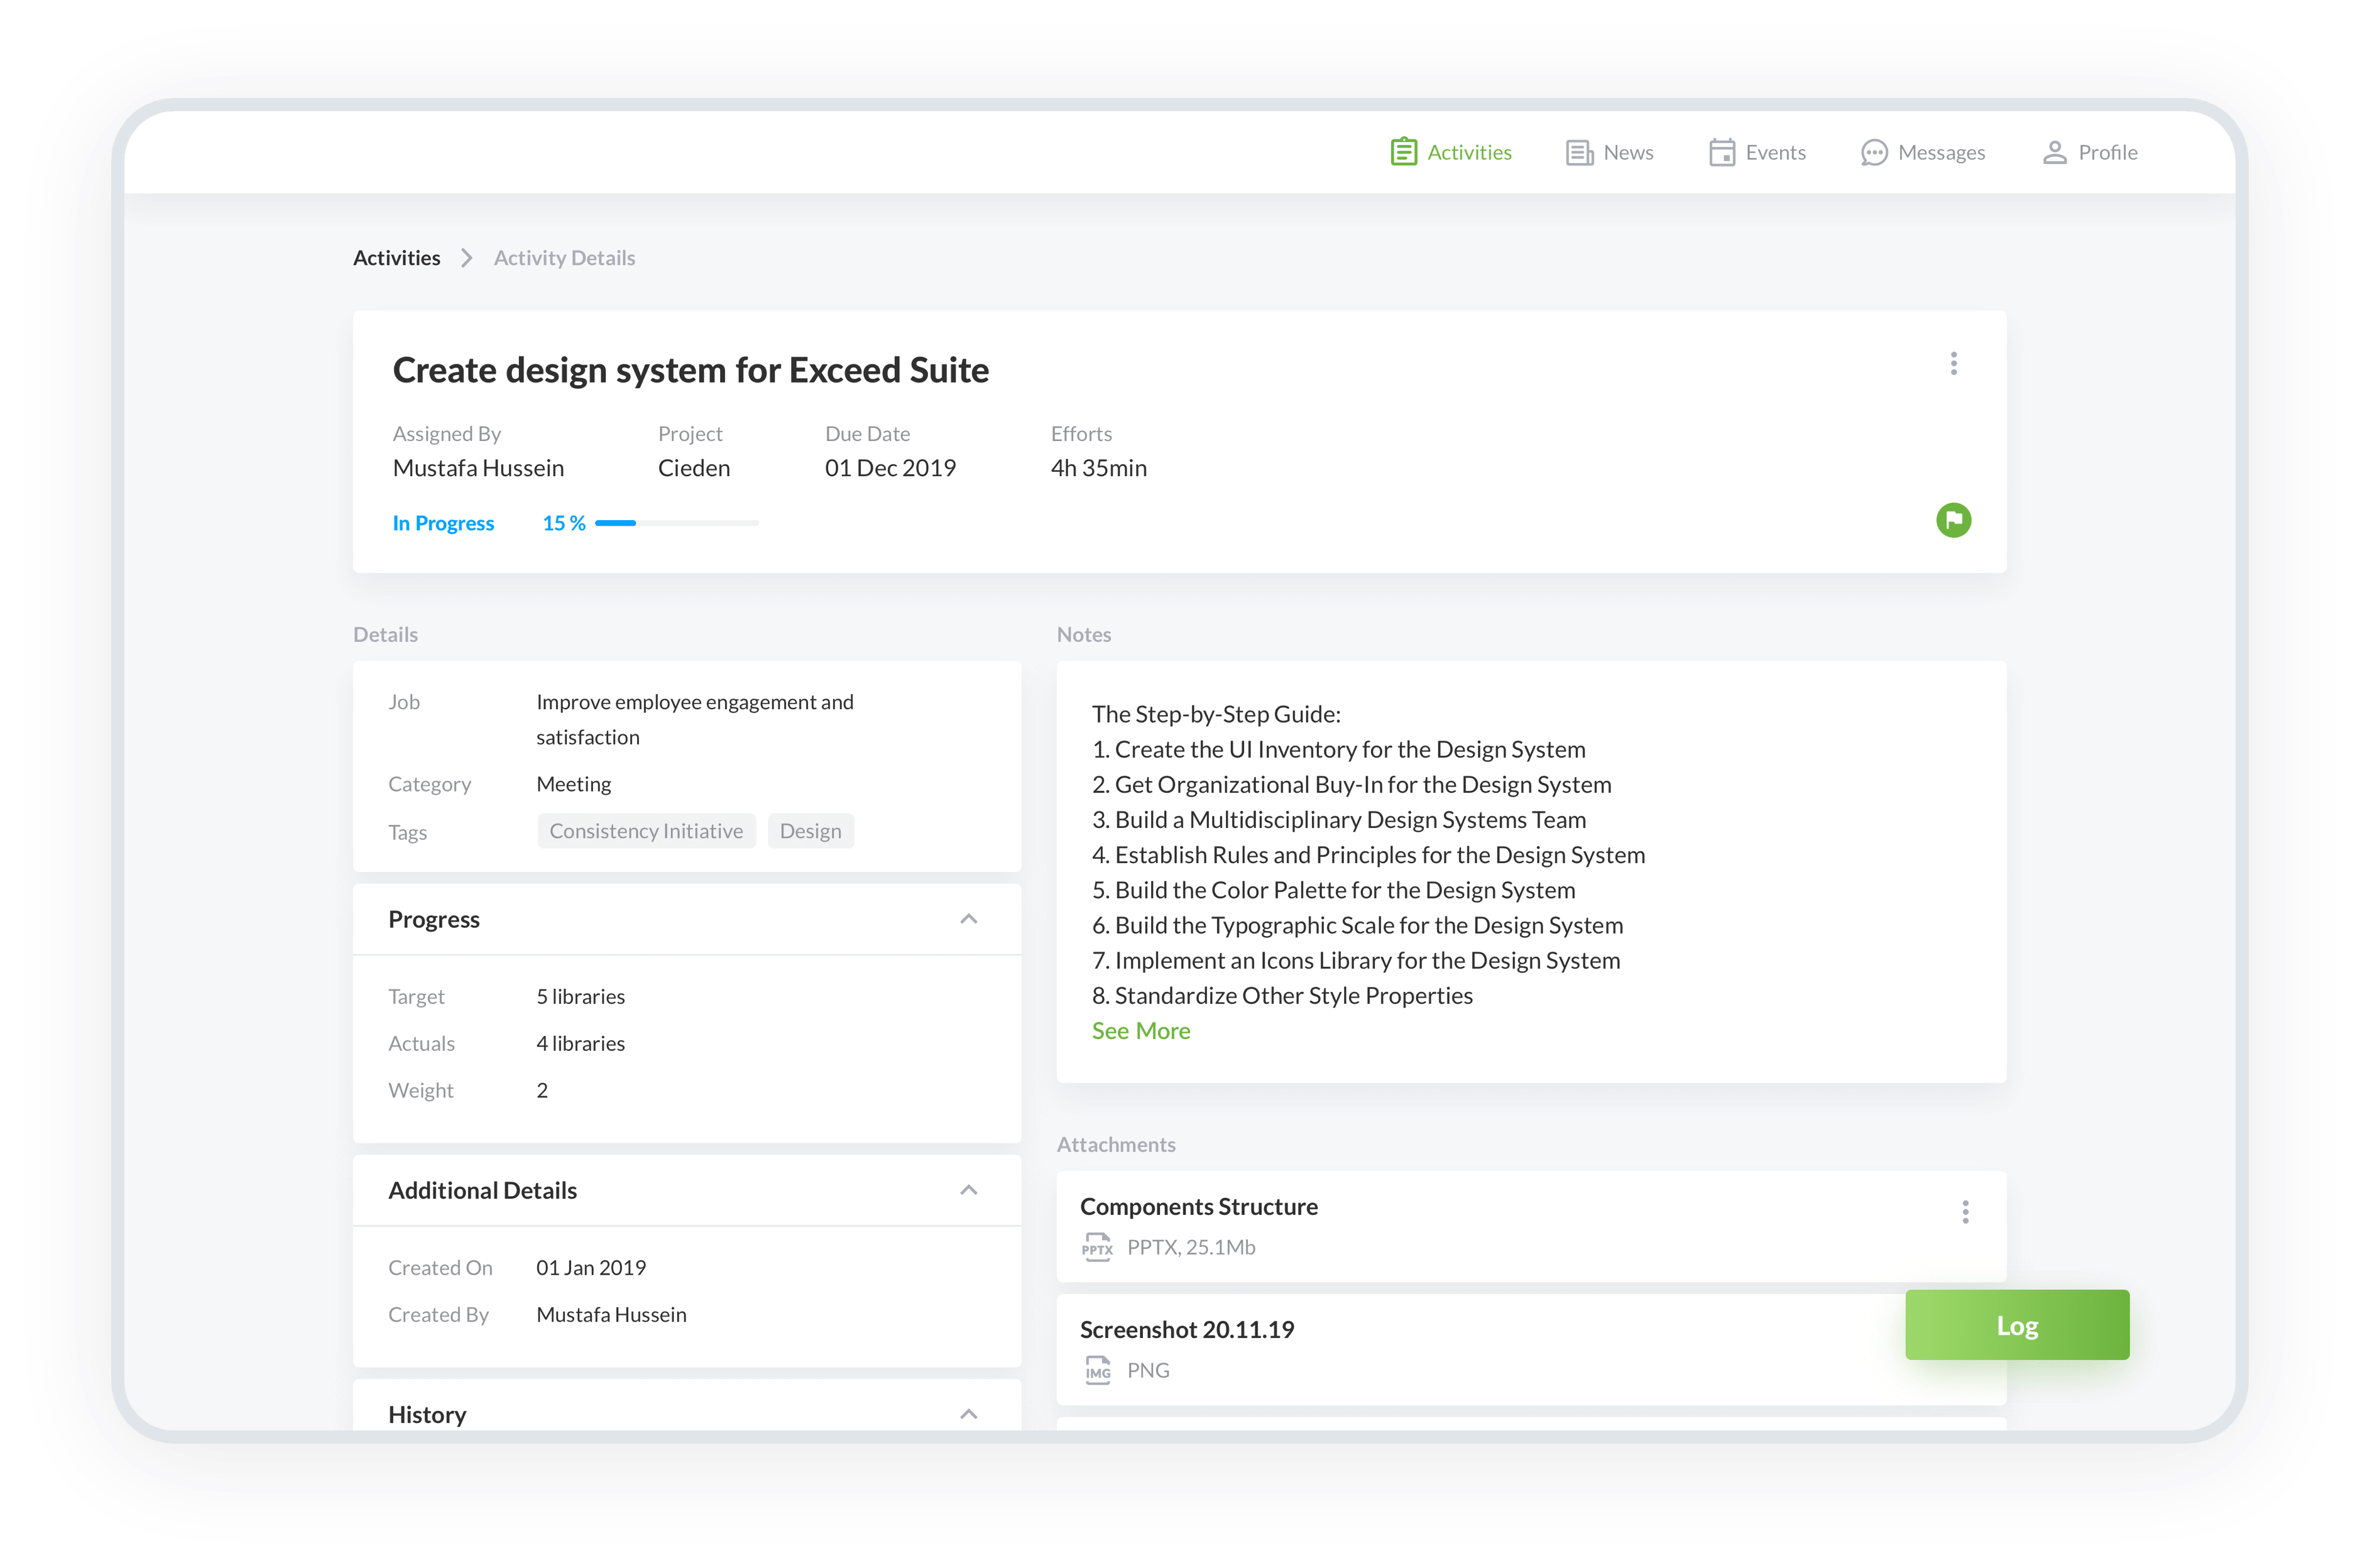Click the Job value Improve employee engagement
2360x1568 pixels.
(695, 720)
